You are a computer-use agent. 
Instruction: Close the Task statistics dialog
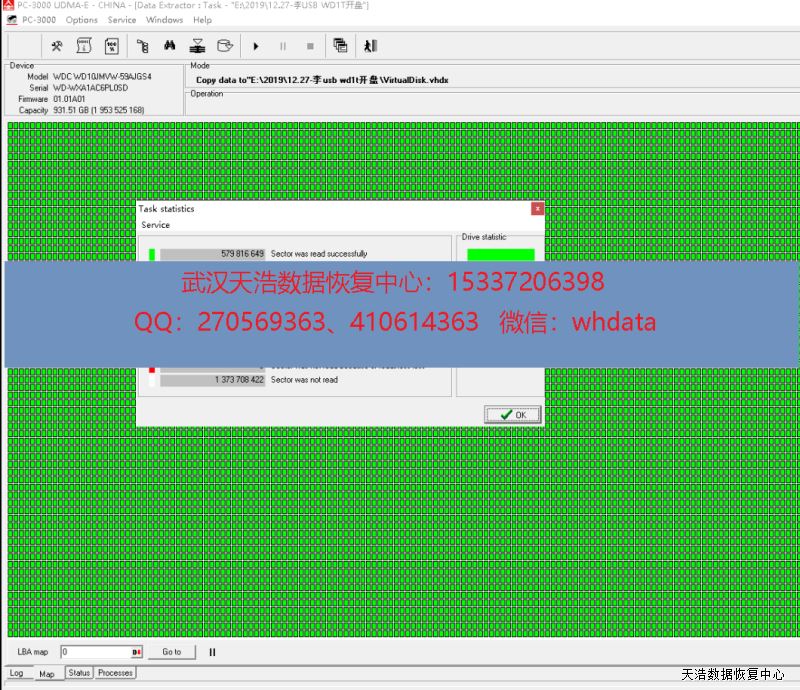point(537,209)
